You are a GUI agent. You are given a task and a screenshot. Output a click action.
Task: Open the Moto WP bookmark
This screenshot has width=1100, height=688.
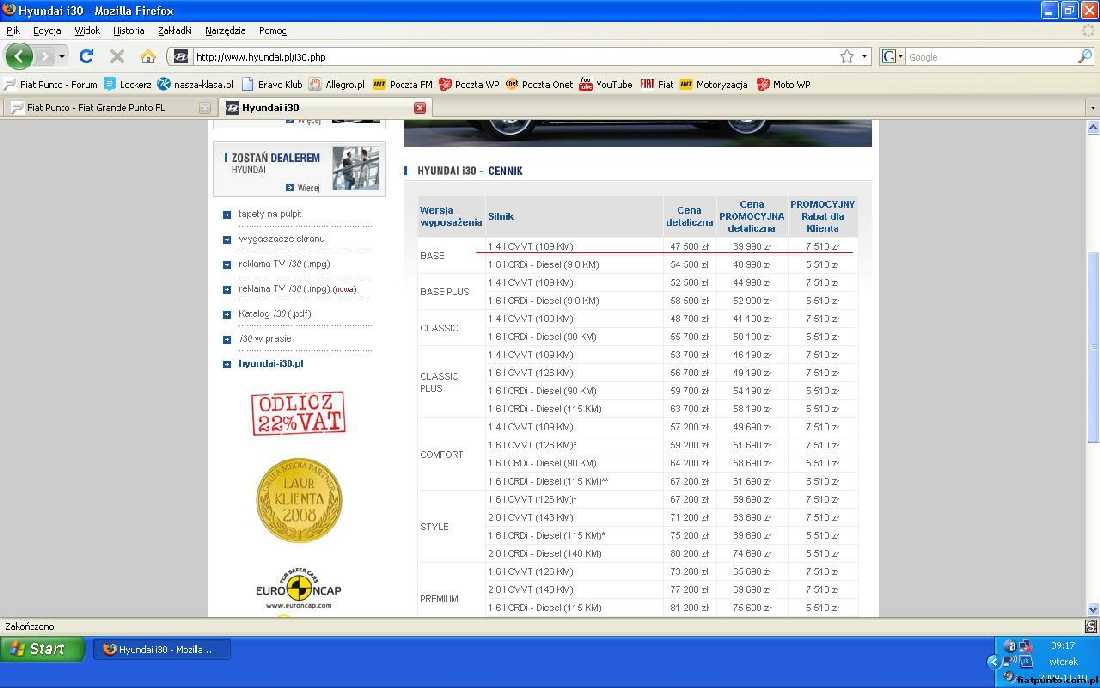coord(784,84)
